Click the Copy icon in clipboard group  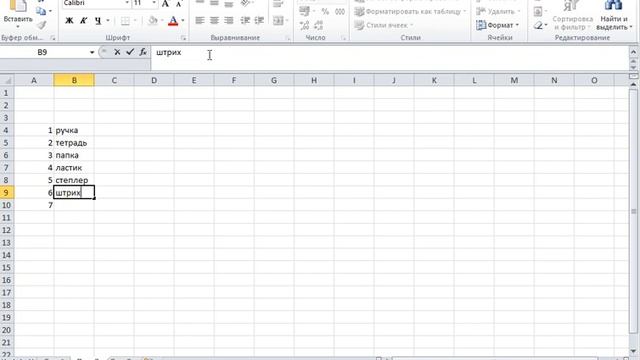[41, 11]
